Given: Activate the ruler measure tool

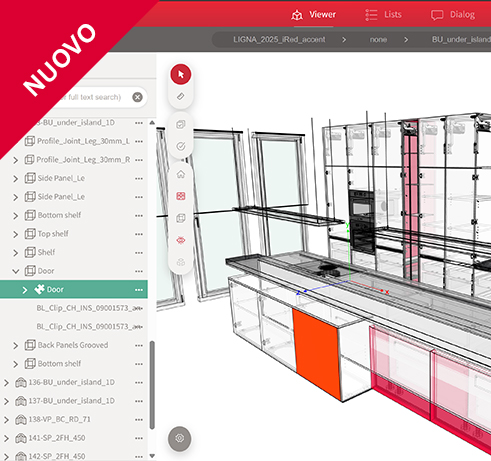Looking at the screenshot, I should coord(181,97).
